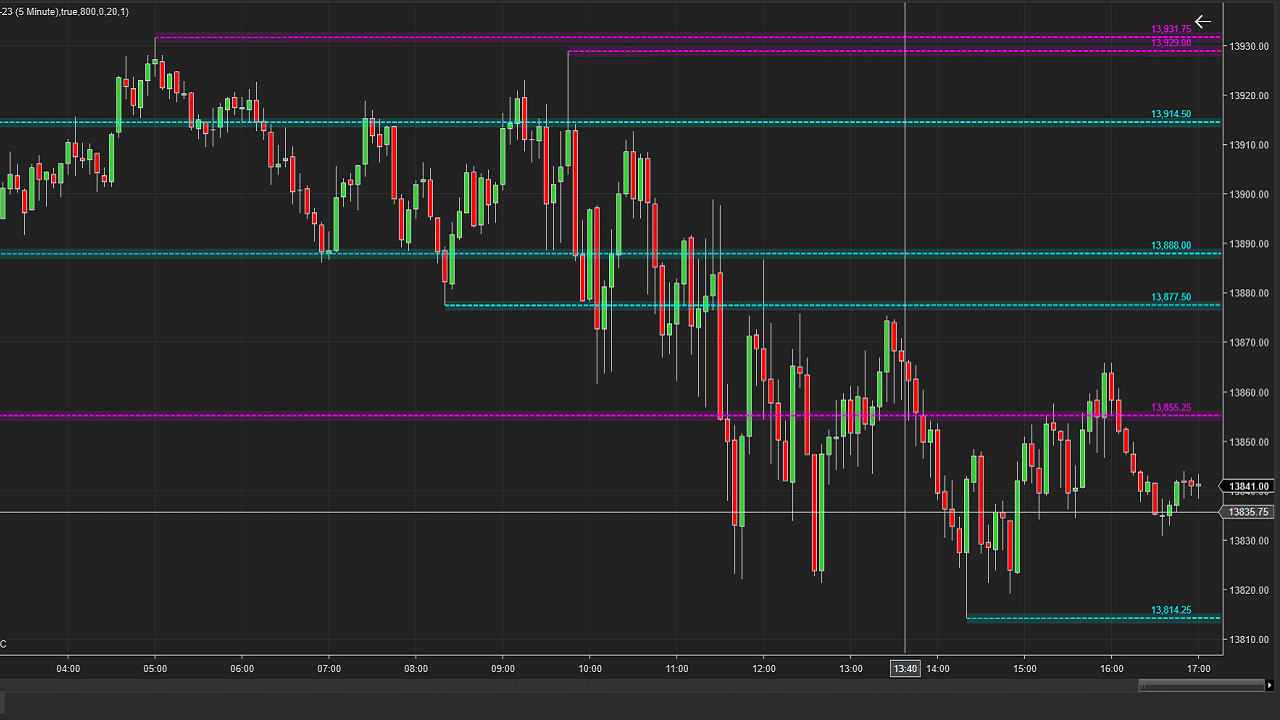Select the 5 Minute indicator label
The height and width of the screenshot is (720, 1280).
coord(64,11)
